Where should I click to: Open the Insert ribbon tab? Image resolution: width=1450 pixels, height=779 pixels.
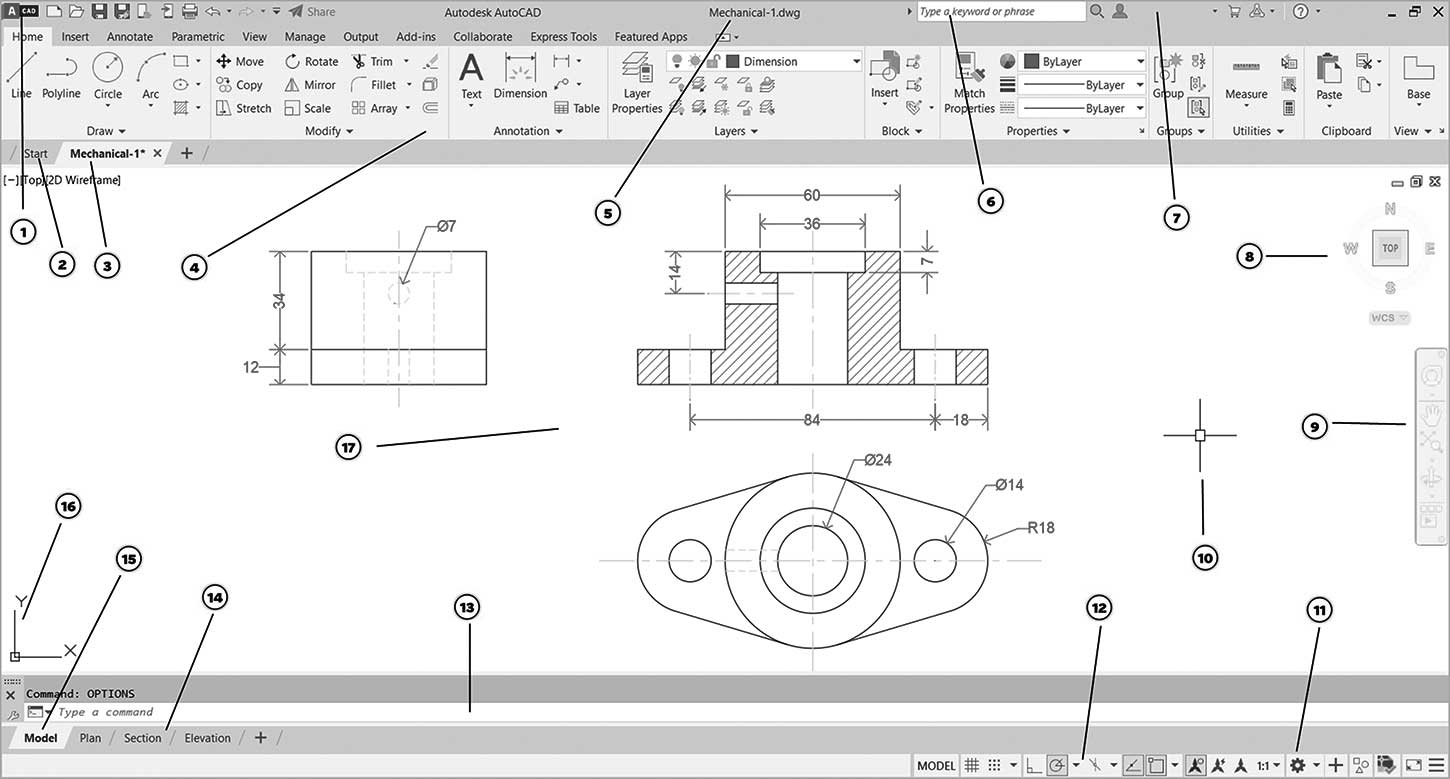click(x=75, y=37)
